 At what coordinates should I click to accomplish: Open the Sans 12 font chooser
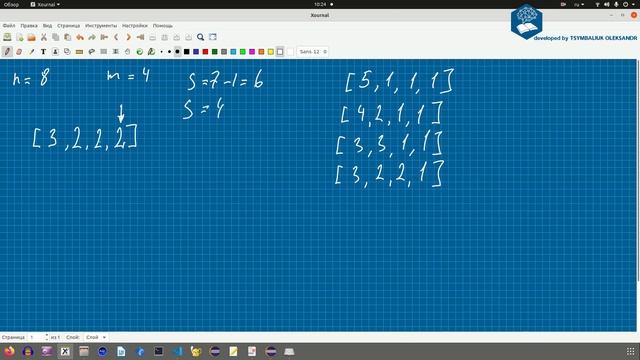click(x=313, y=52)
